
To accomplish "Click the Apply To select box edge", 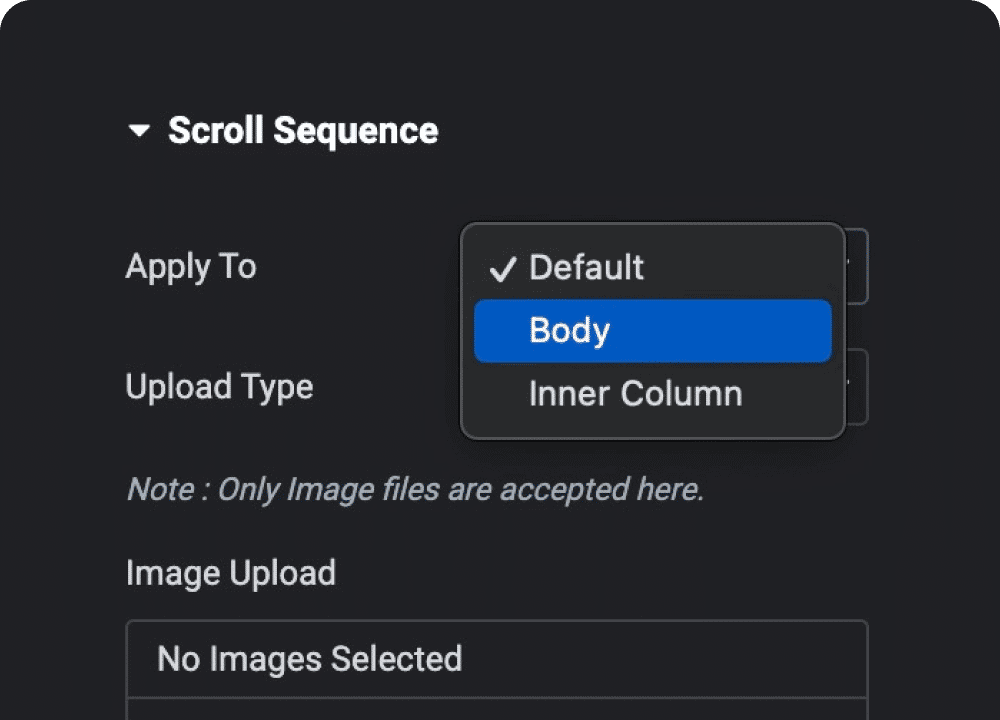I will click(x=857, y=267).
